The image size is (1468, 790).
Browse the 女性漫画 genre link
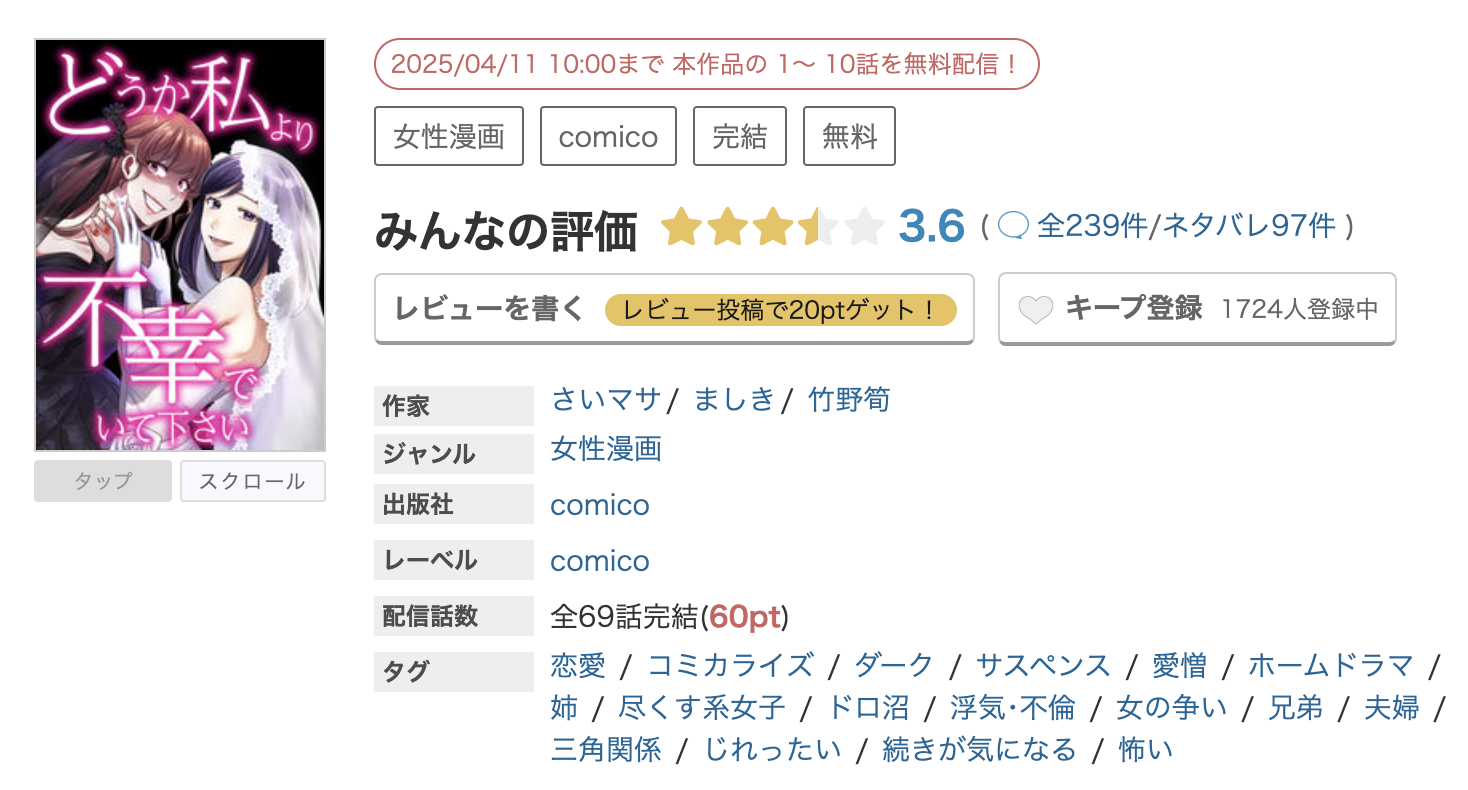605,450
